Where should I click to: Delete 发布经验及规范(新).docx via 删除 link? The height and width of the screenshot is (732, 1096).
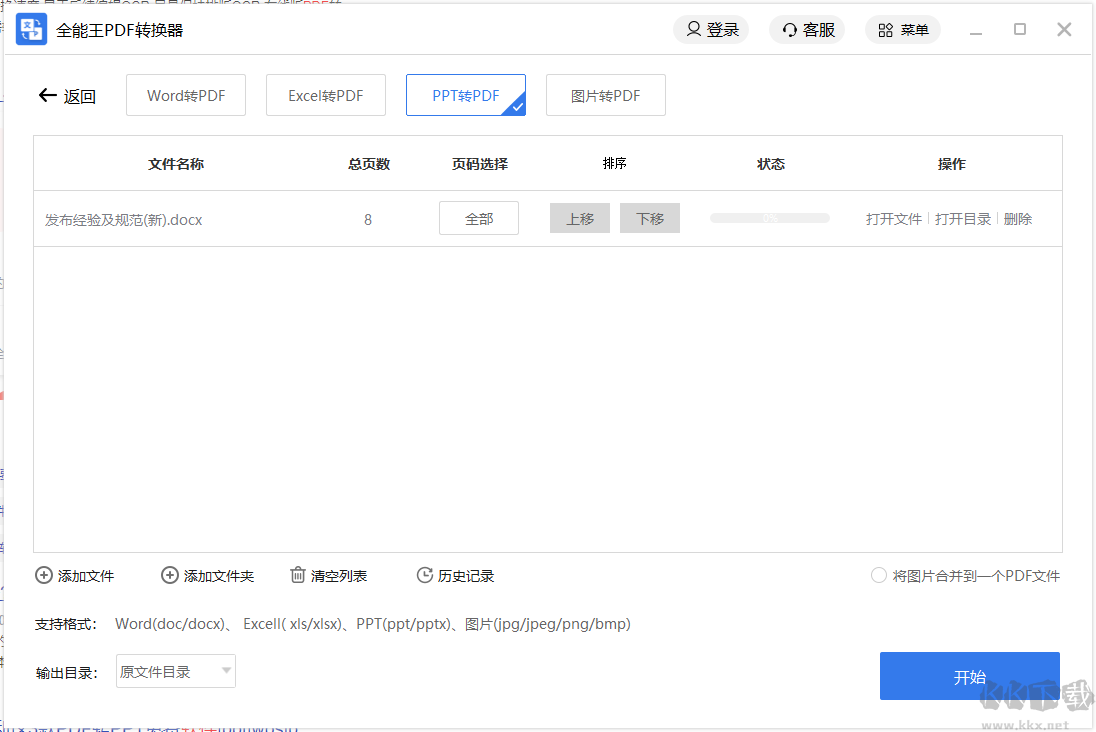(x=1017, y=218)
